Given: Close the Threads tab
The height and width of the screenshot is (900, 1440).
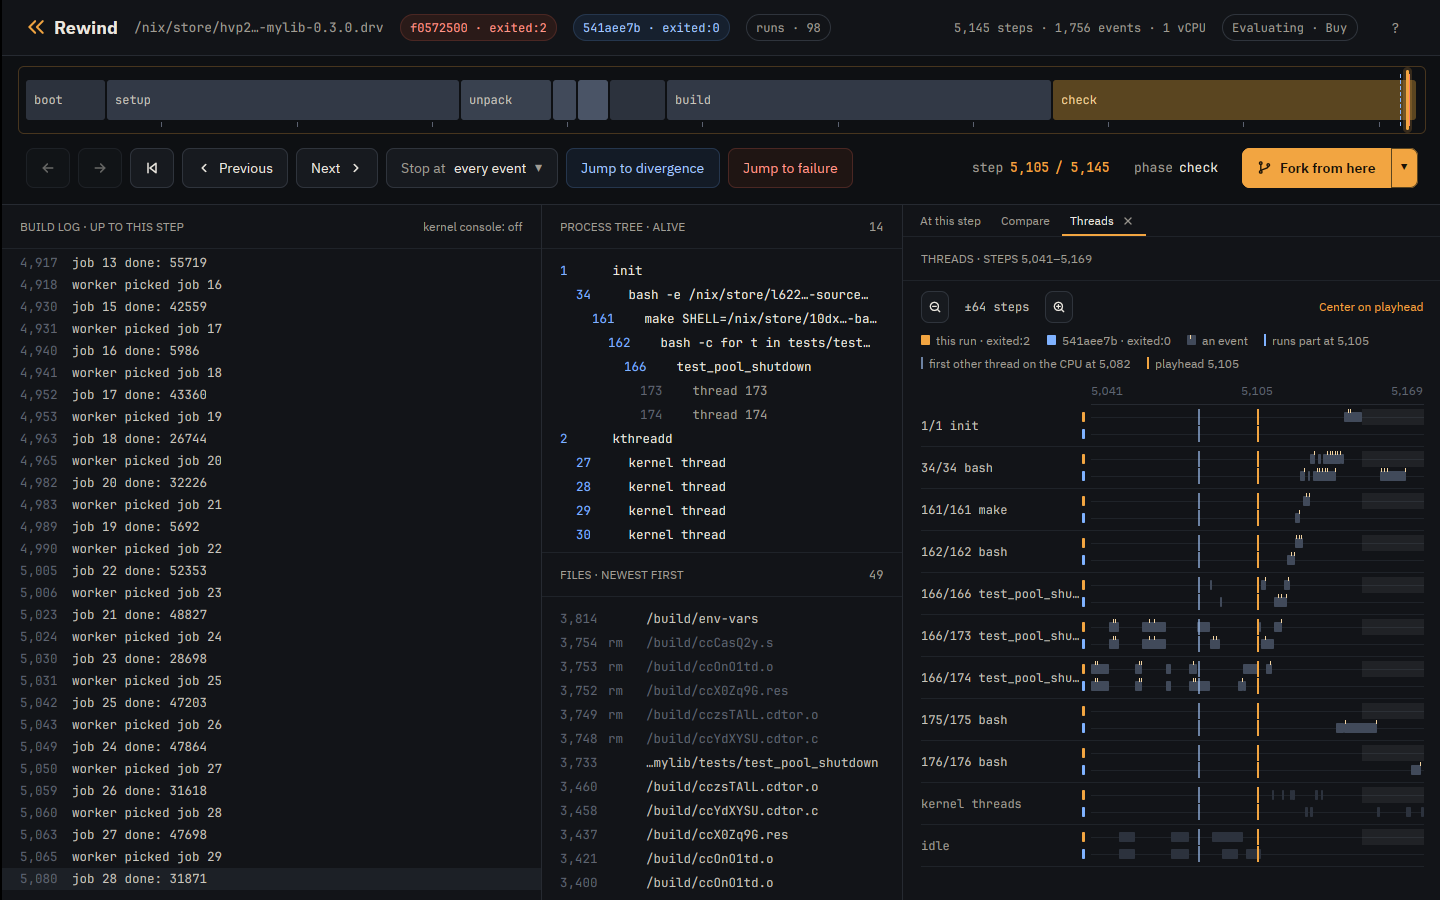Looking at the screenshot, I should coord(1128,221).
